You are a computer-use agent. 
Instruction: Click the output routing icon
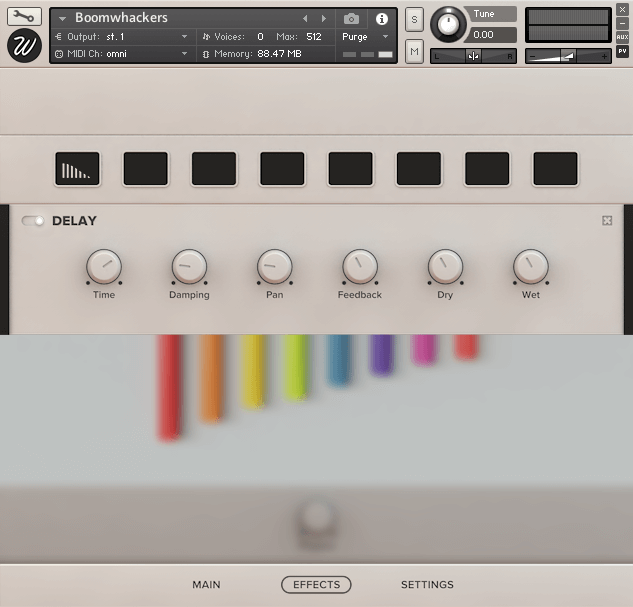[x=59, y=37]
